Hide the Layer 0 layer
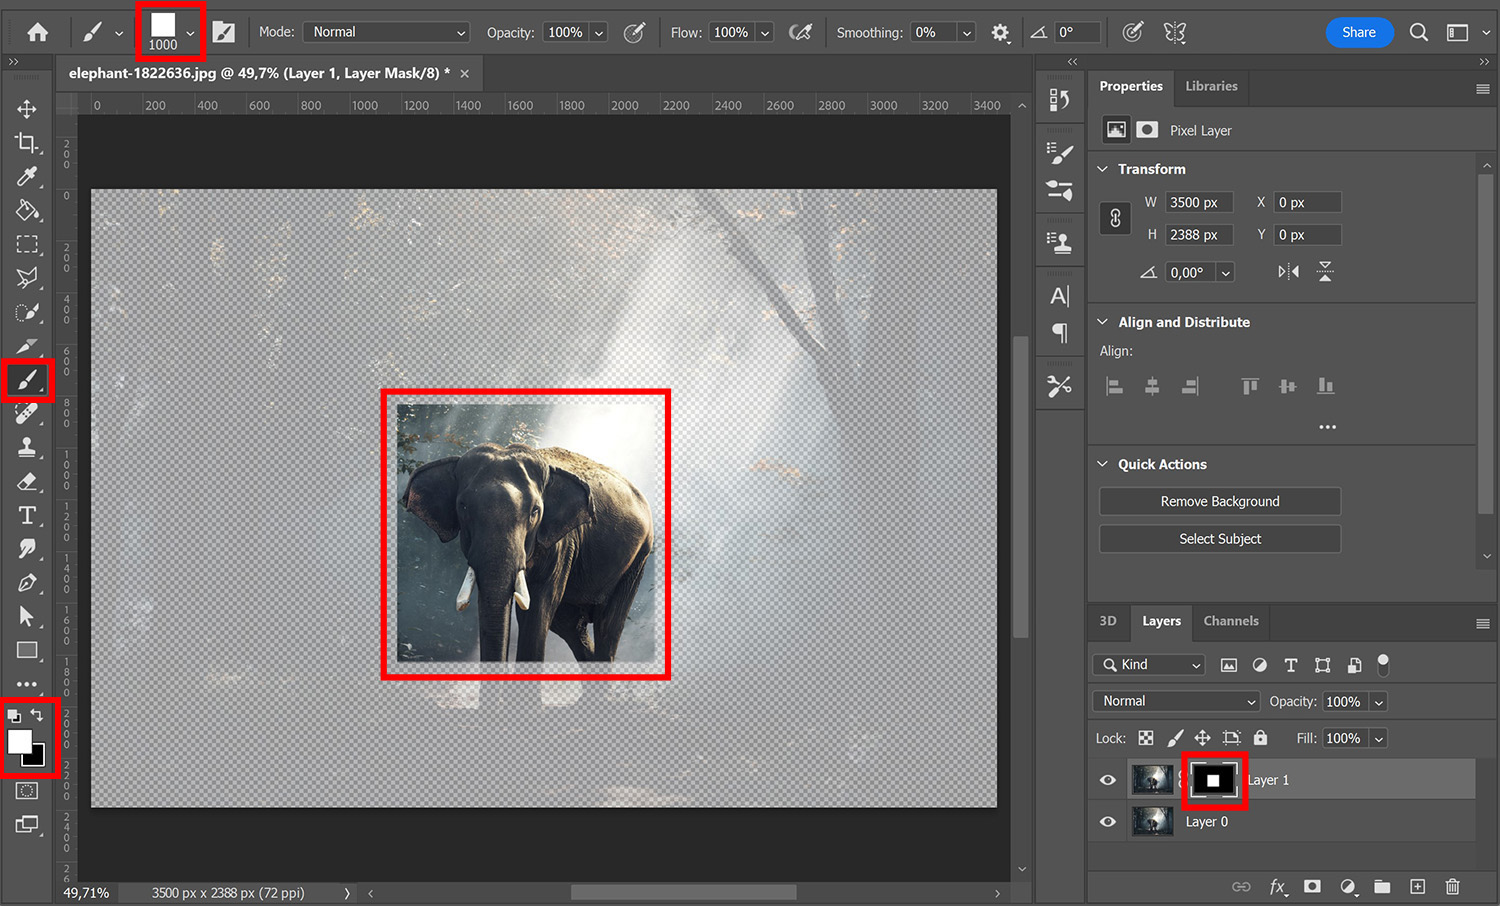1500x906 pixels. [1107, 821]
